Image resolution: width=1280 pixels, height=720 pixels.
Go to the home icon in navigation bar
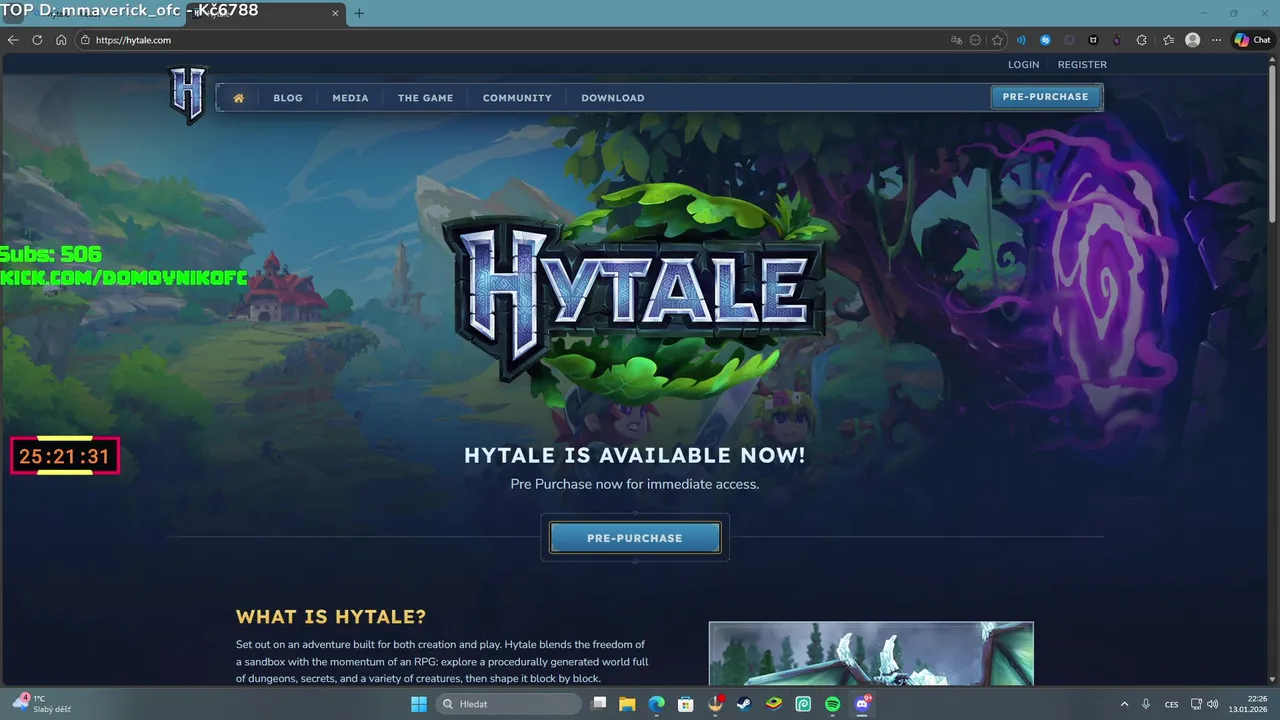[239, 98]
